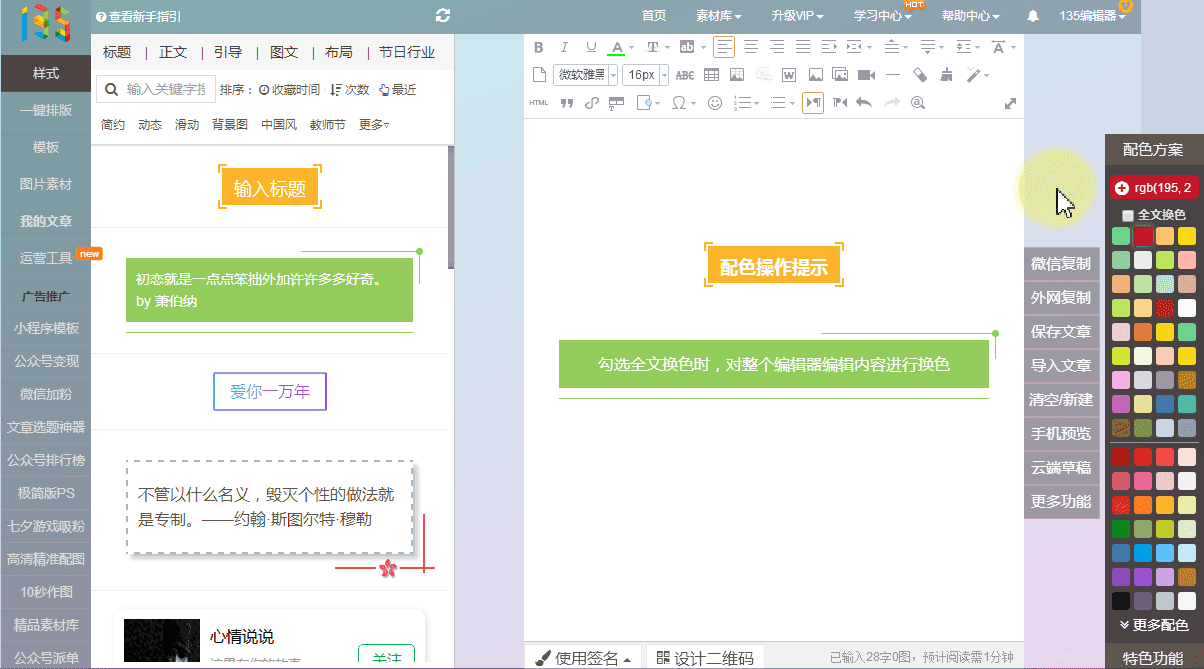The width and height of the screenshot is (1204, 669).
Task: Click the 保存文章 button
Action: point(1061,332)
